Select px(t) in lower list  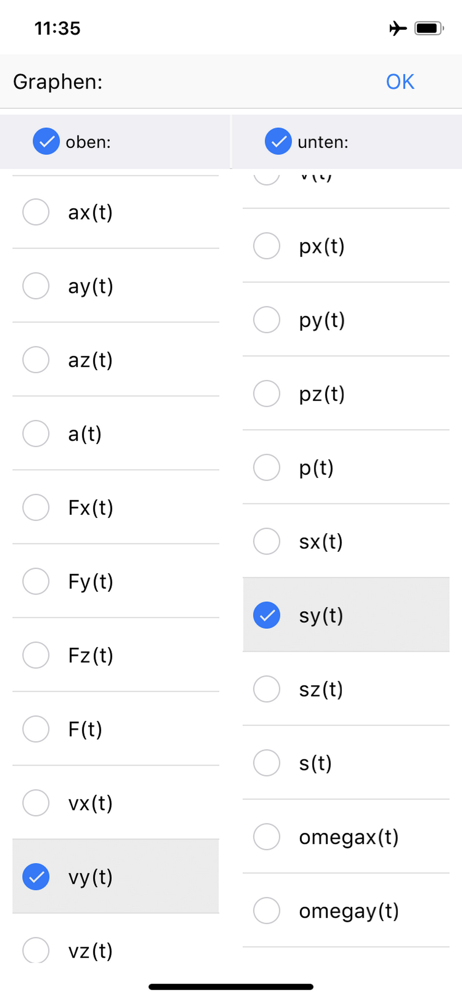coord(346,246)
